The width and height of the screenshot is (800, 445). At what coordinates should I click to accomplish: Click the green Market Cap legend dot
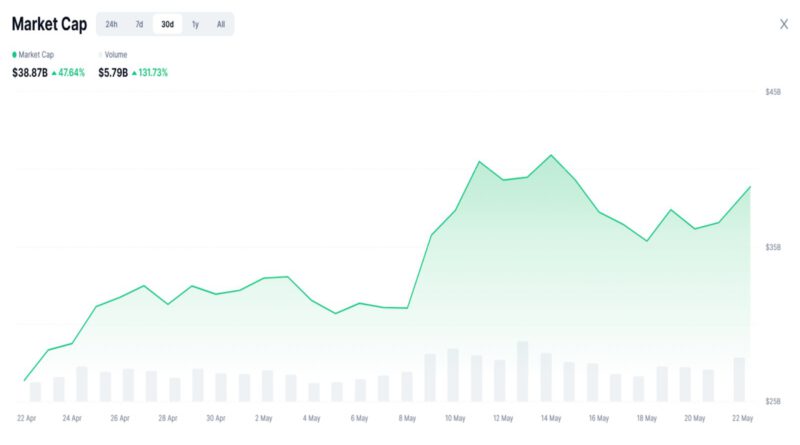coord(14,55)
